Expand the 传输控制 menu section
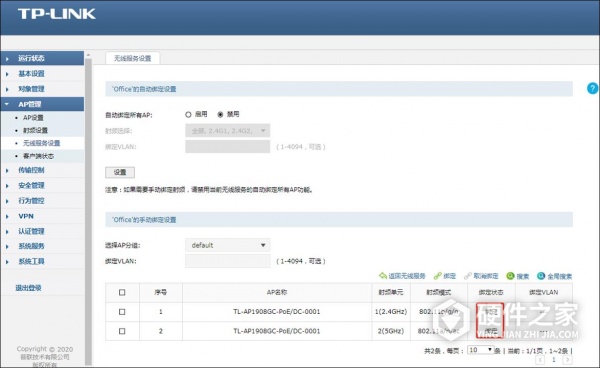Screen dimensions: 600x368 coord(42,170)
